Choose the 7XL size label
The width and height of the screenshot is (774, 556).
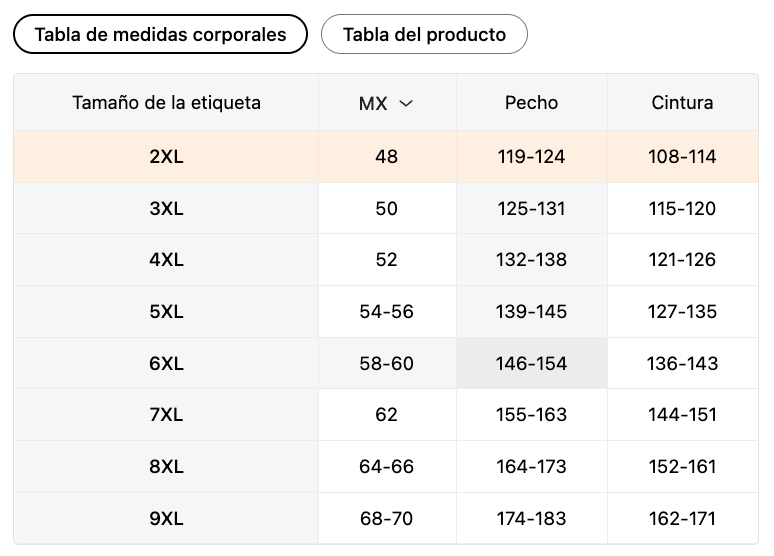(x=166, y=415)
